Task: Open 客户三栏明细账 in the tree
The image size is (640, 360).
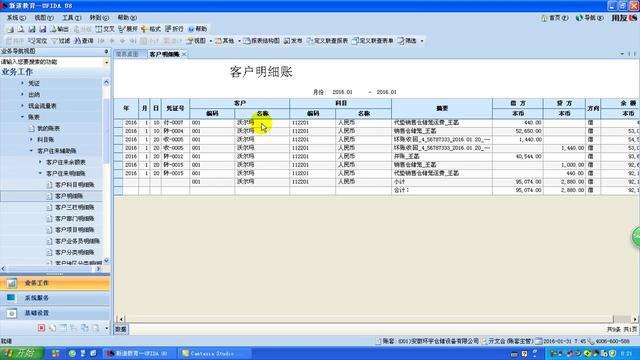Action: point(74,207)
